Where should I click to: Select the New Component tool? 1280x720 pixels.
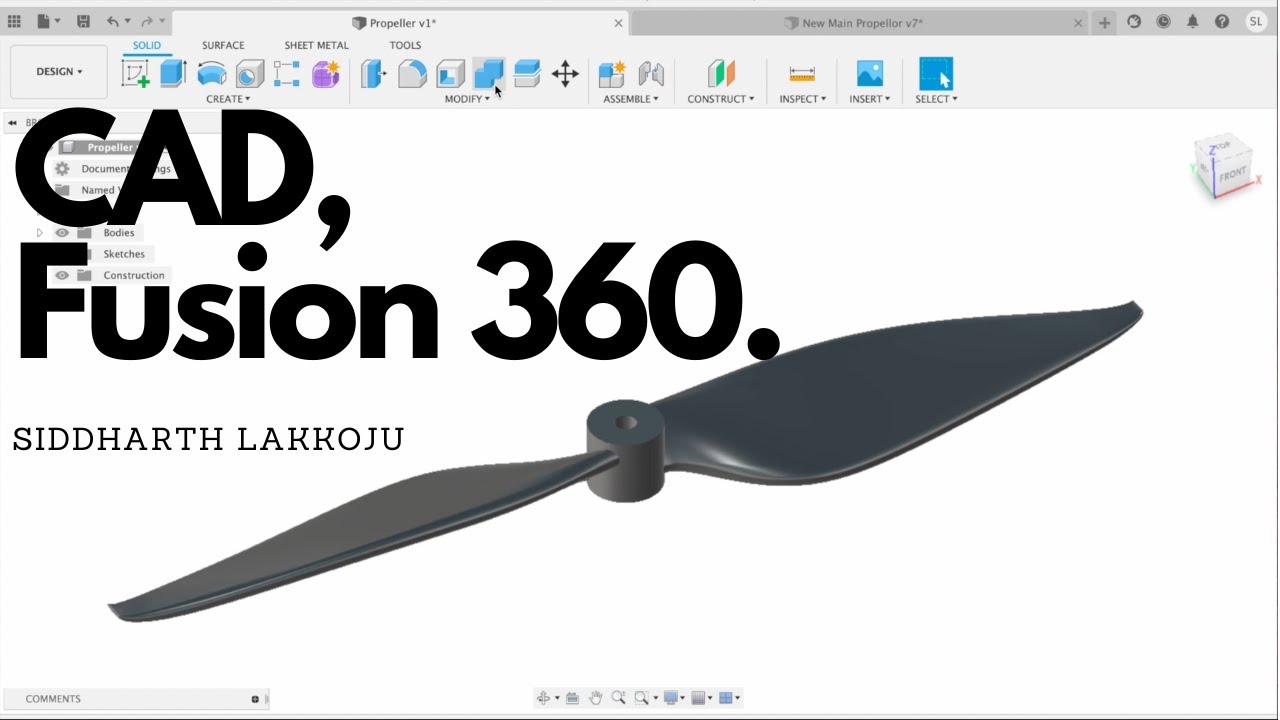[x=611, y=73]
